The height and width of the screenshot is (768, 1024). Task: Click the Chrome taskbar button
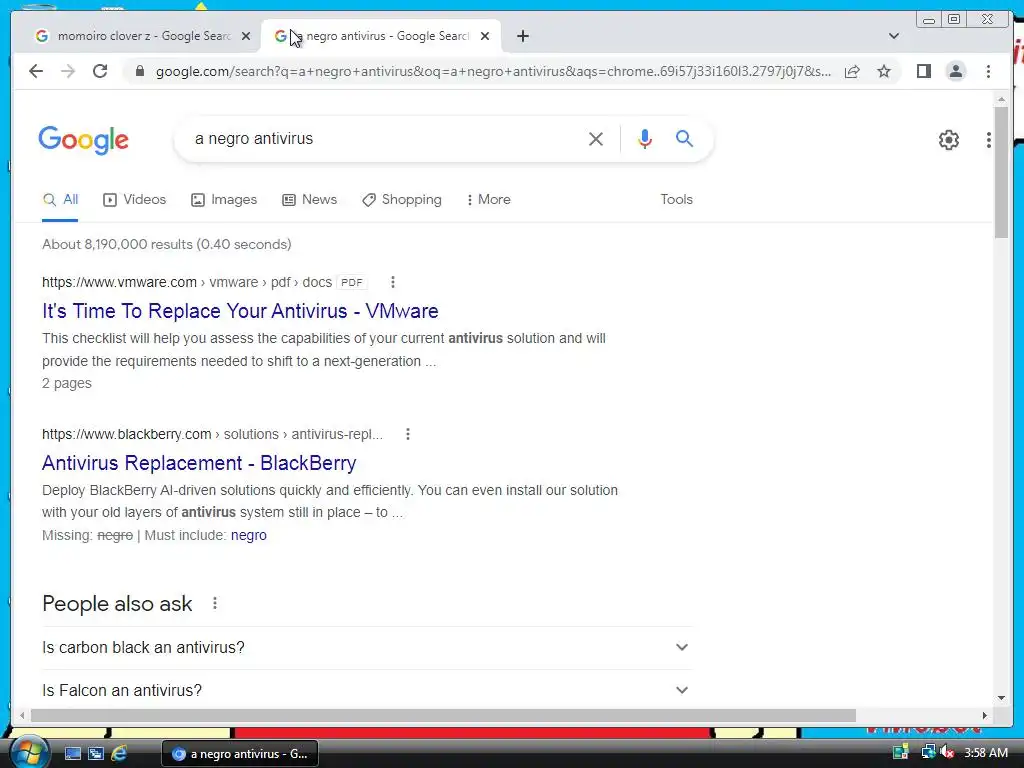click(x=240, y=754)
